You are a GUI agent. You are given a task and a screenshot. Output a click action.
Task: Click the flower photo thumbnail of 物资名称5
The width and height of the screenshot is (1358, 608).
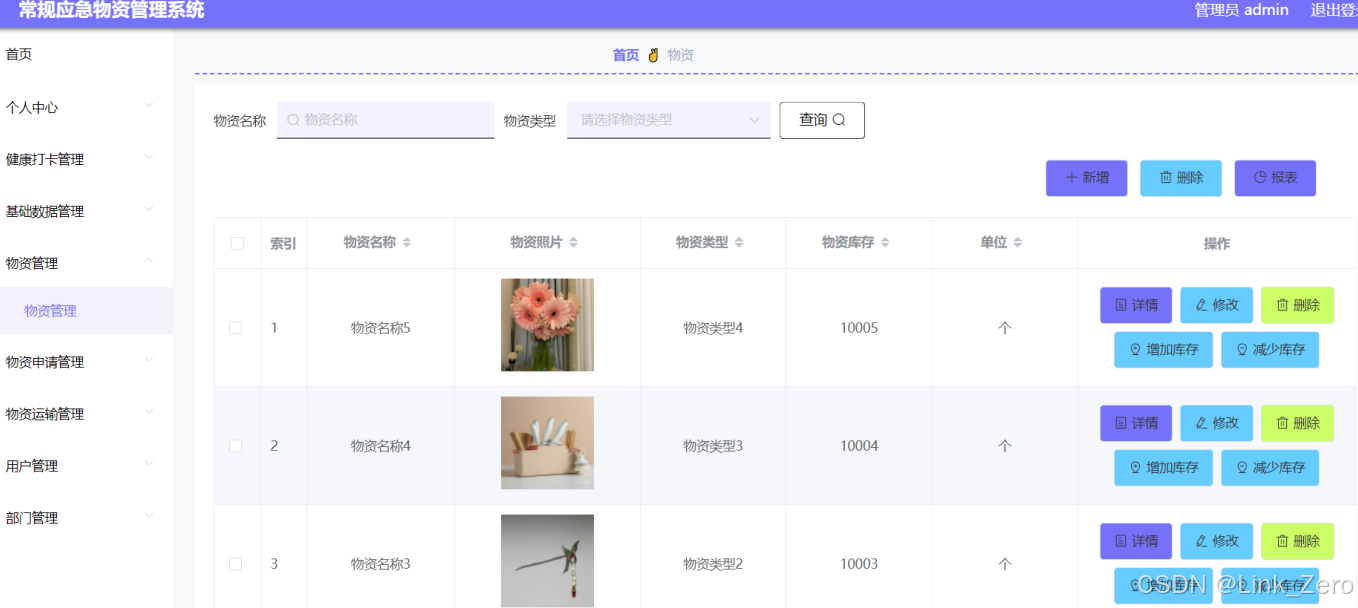pos(547,324)
